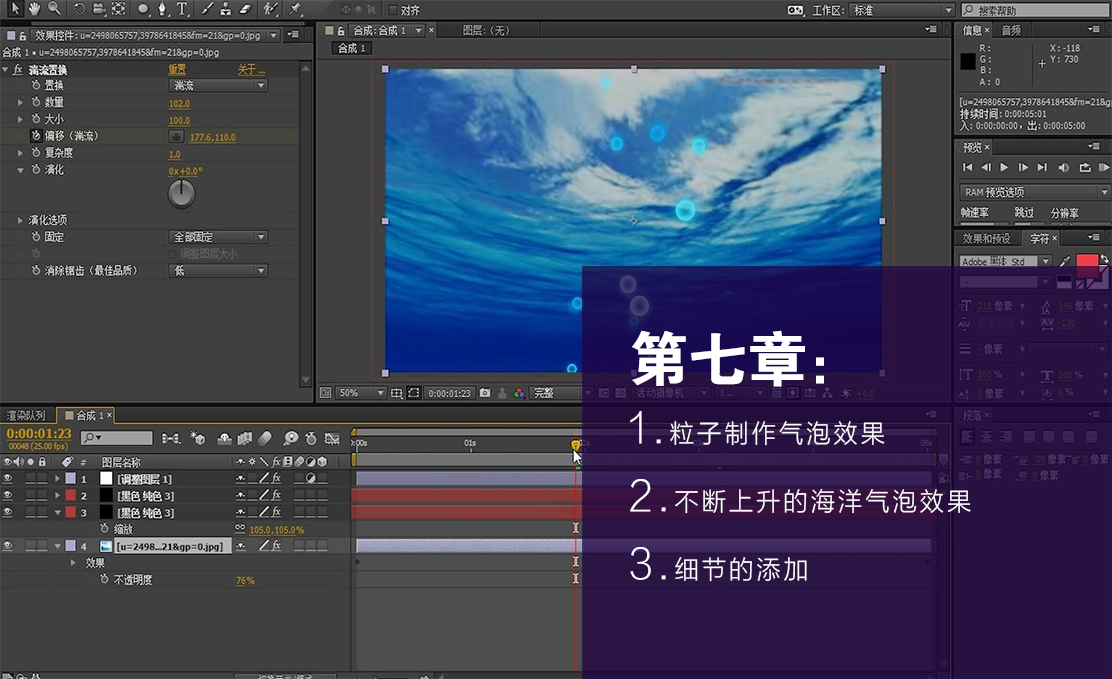Viewport: 1112px width, 679px height.
Task: Expand the 数量 property triangle
Action: click(x=21, y=102)
